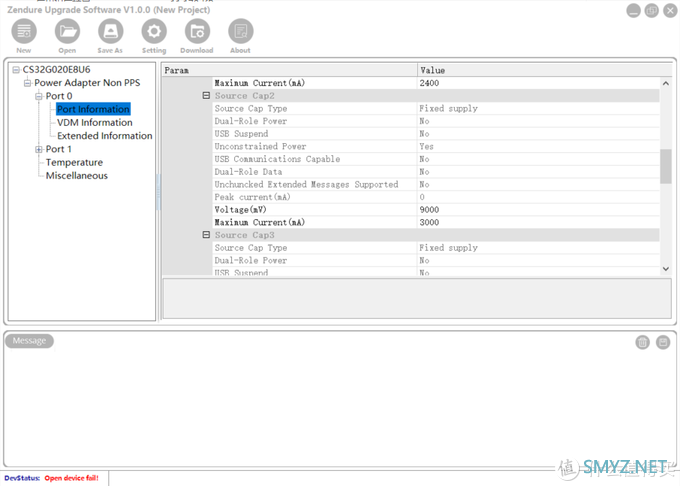680x486 pixels.
Task: Click the Download toolbar icon
Action: click(x=197, y=31)
